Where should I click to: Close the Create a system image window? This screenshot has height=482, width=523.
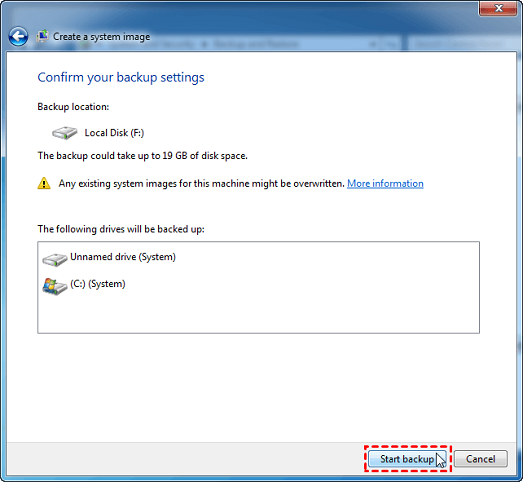(x=498, y=8)
